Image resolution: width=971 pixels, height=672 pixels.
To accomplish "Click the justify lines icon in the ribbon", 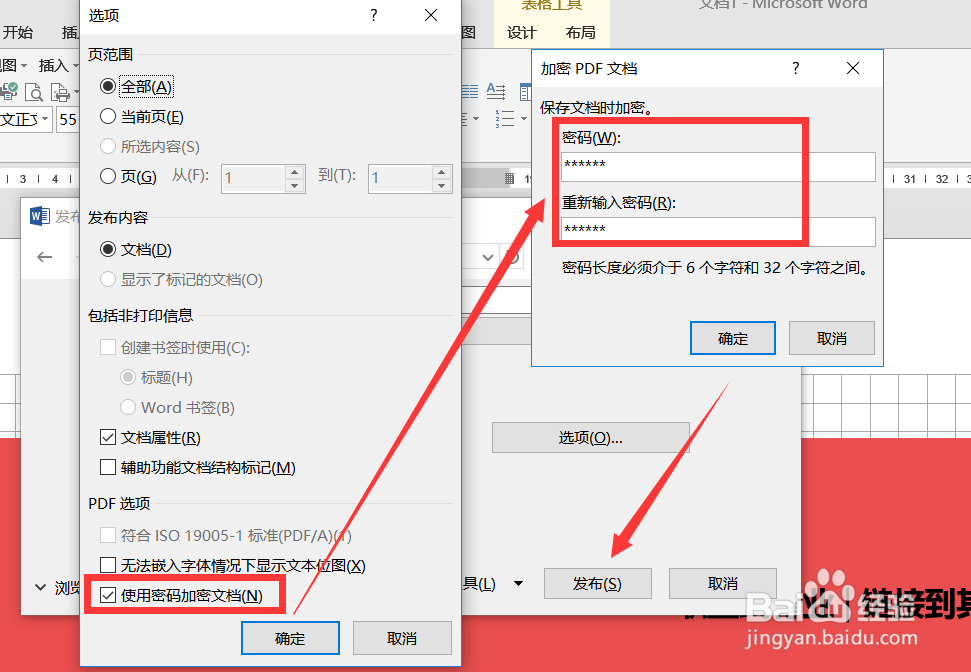I will pos(469,90).
